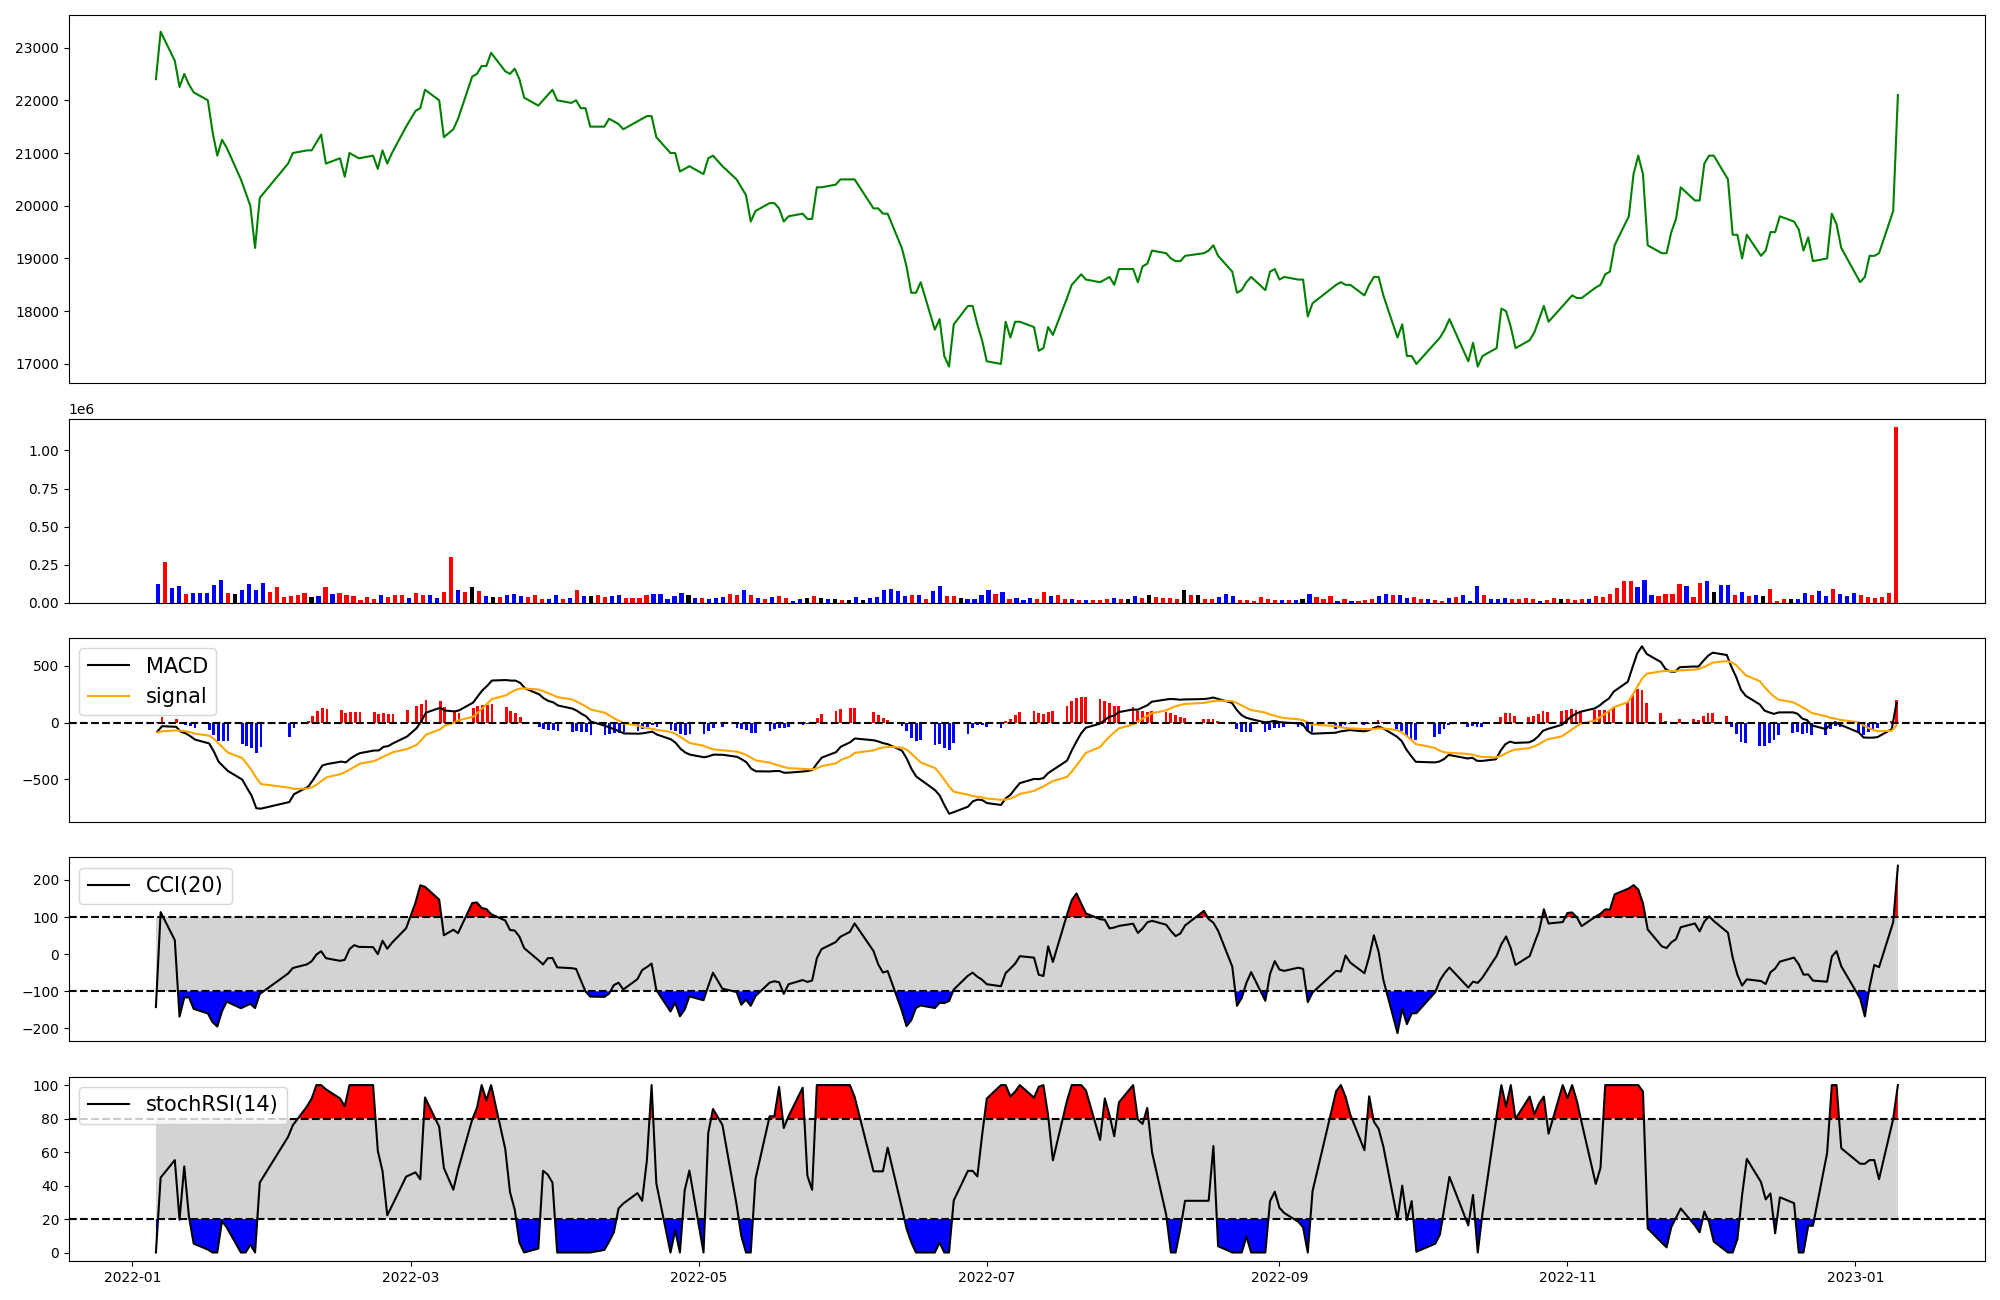Click the CCI(20) legend entry

184,885
